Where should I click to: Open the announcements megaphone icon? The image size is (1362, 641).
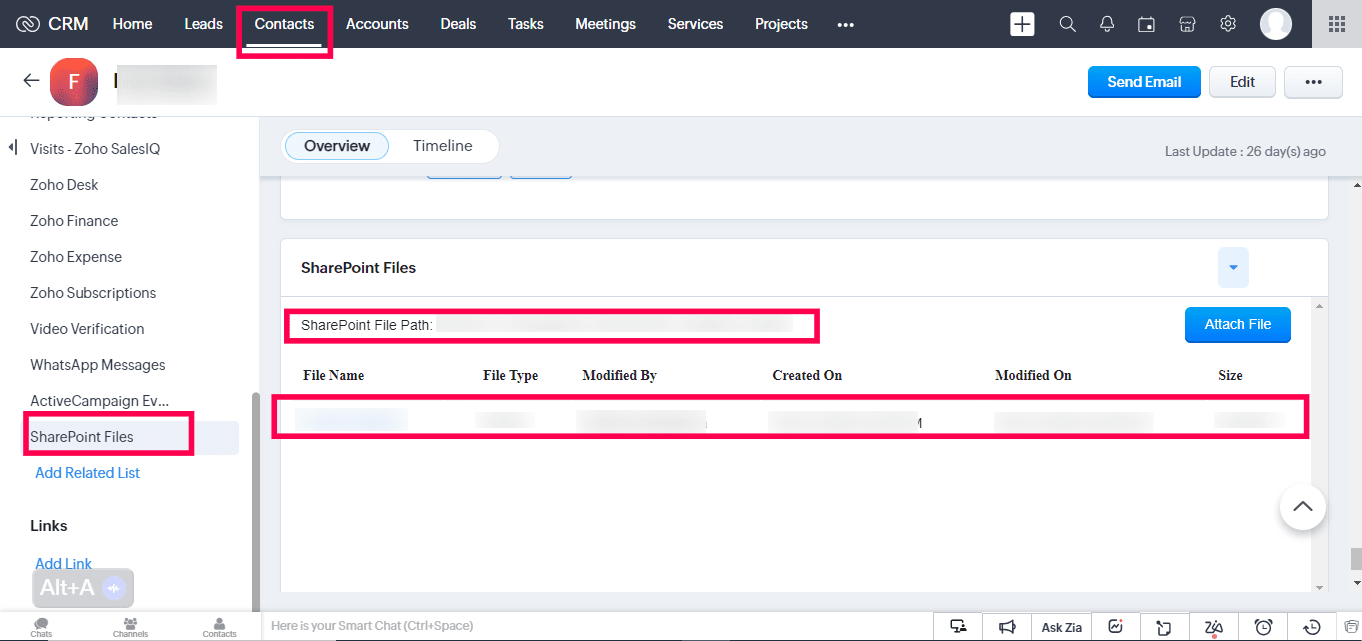point(1007,627)
